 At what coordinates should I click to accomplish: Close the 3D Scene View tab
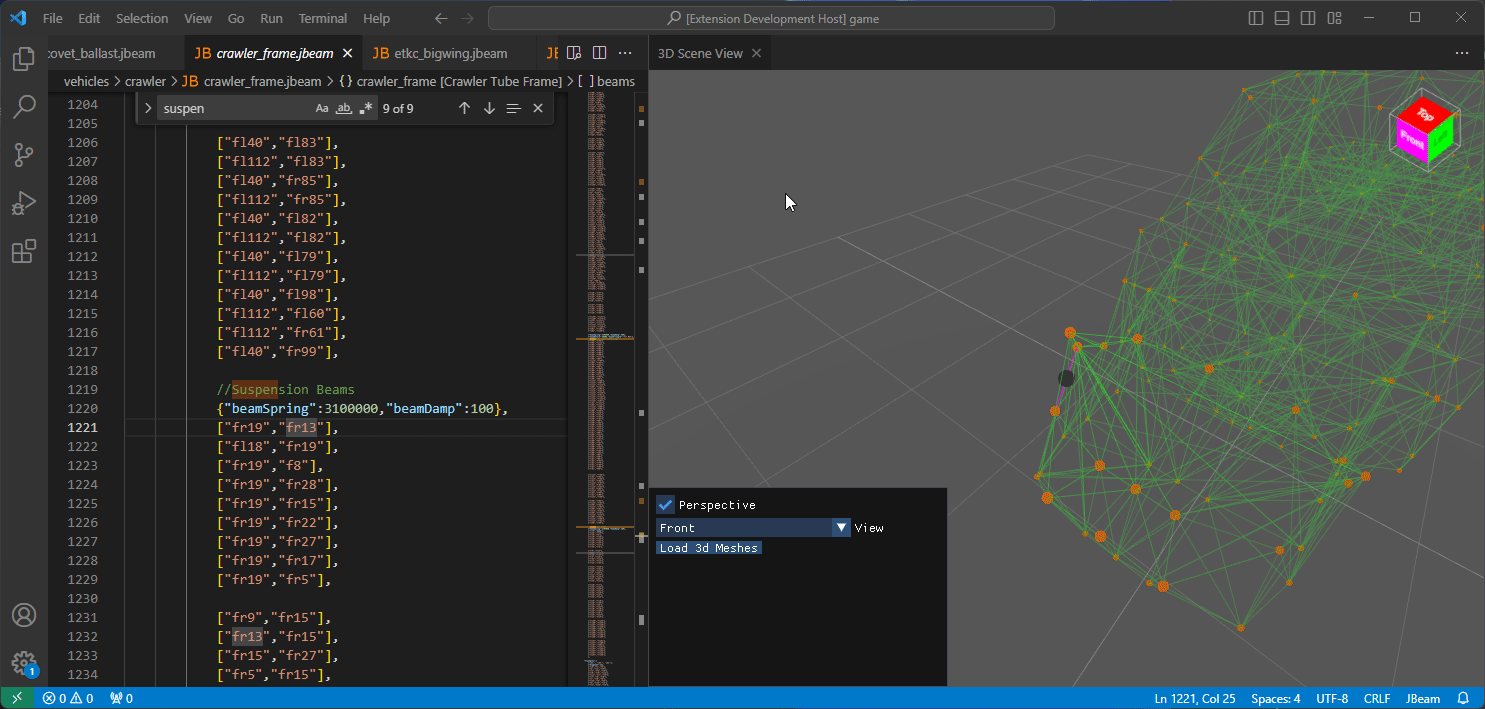pyautogui.click(x=757, y=53)
